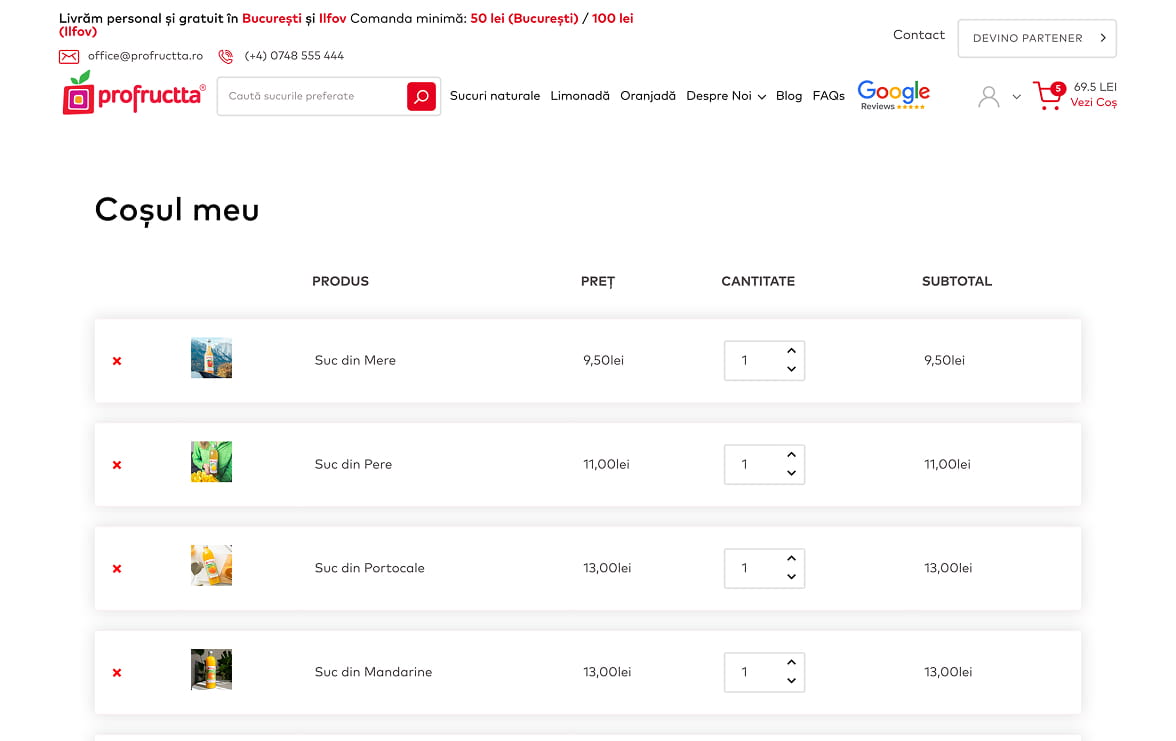This screenshot has width=1176, height=741.
Task: Open the Suc din Mandarine product thumbnail
Action: (211, 670)
